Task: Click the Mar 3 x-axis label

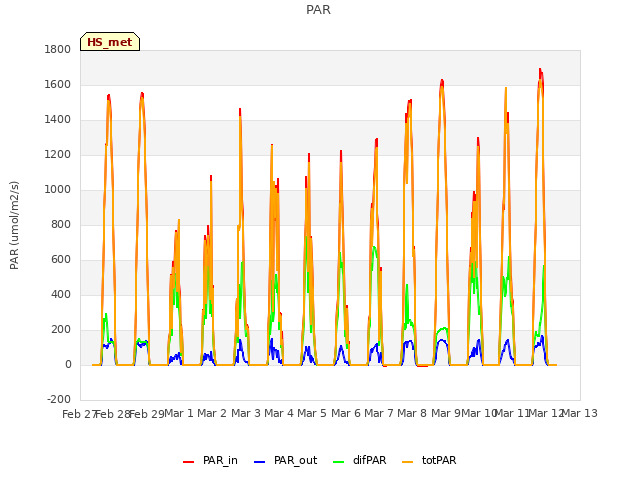Action: tap(246, 414)
